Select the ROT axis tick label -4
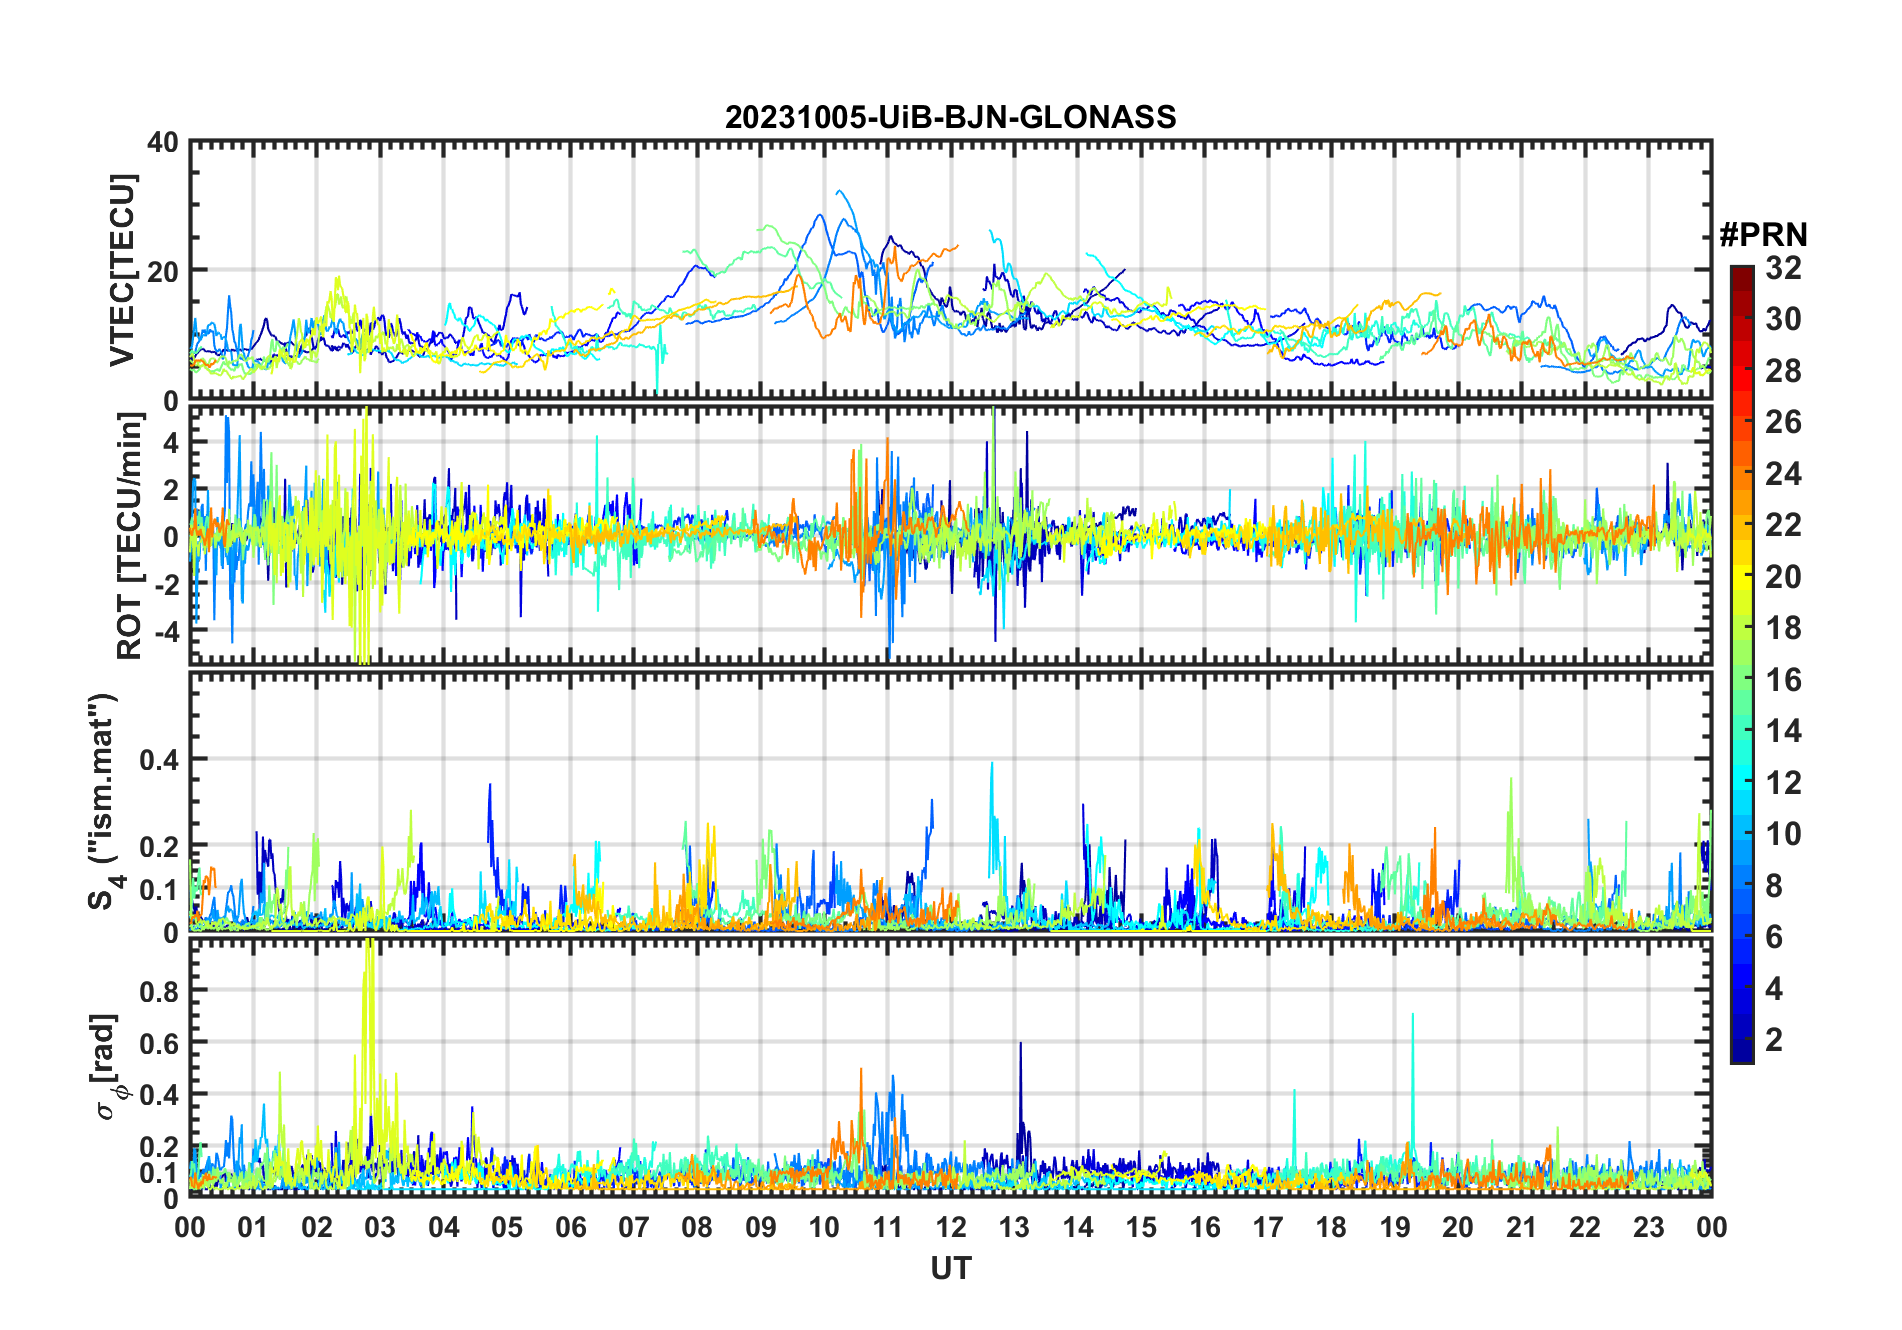 (166, 632)
